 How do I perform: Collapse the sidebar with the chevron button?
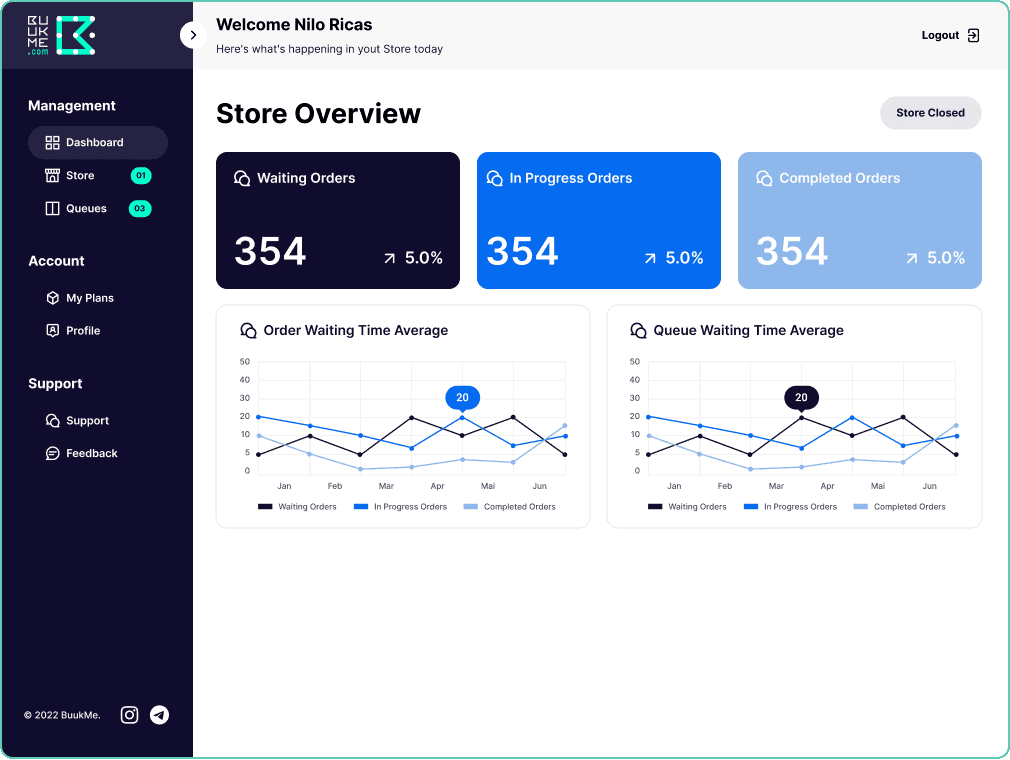pos(193,35)
